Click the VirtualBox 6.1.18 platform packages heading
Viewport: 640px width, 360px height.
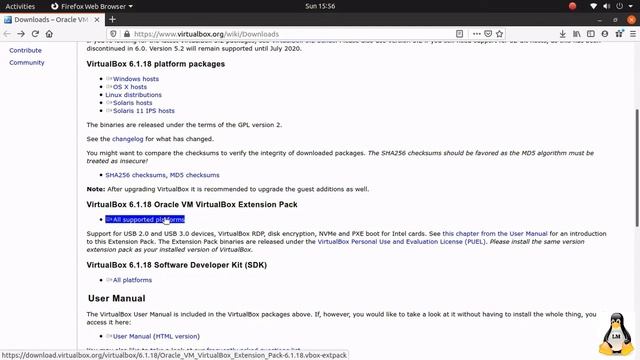click(x=156, y=64)
